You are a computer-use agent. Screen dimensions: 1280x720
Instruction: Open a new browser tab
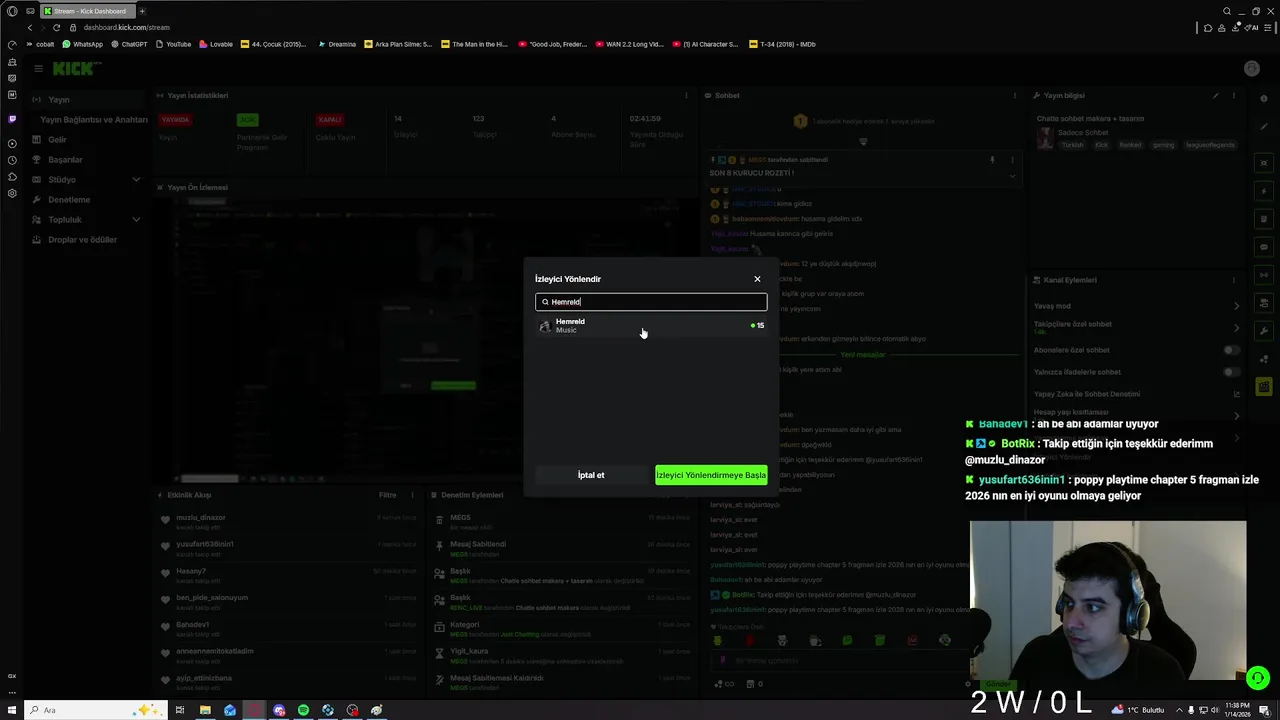click(142, 11)
